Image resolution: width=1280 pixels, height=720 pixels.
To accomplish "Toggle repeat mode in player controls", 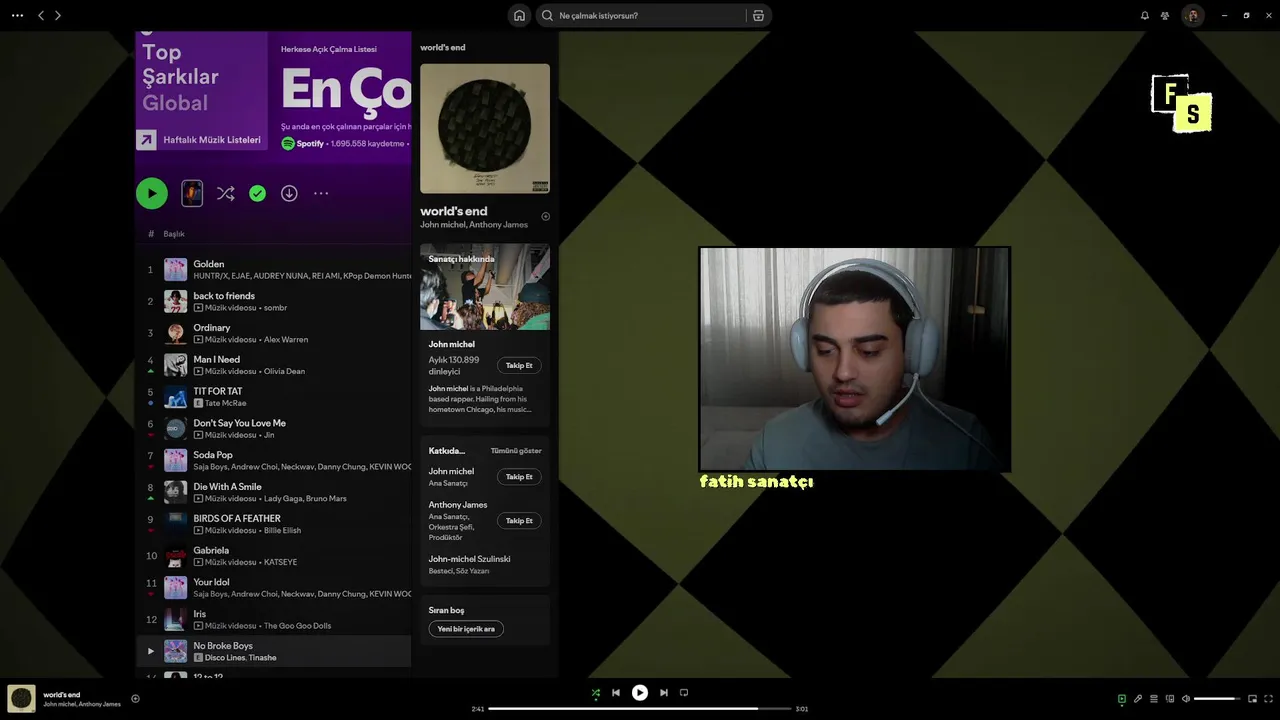I will tap(684, 692).
